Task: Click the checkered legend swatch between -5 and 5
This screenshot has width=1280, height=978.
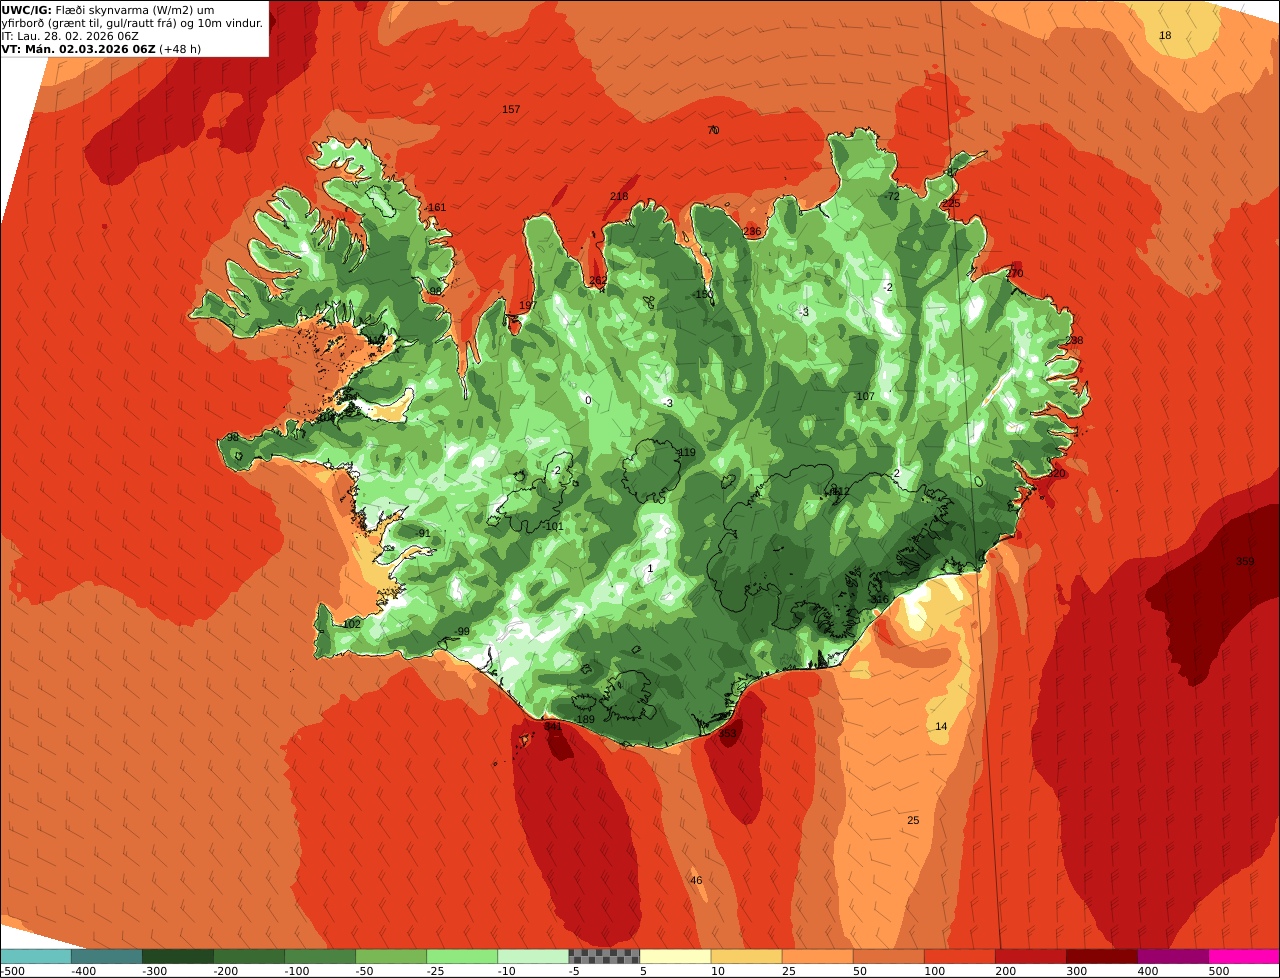Action: [x=604, y=956]
